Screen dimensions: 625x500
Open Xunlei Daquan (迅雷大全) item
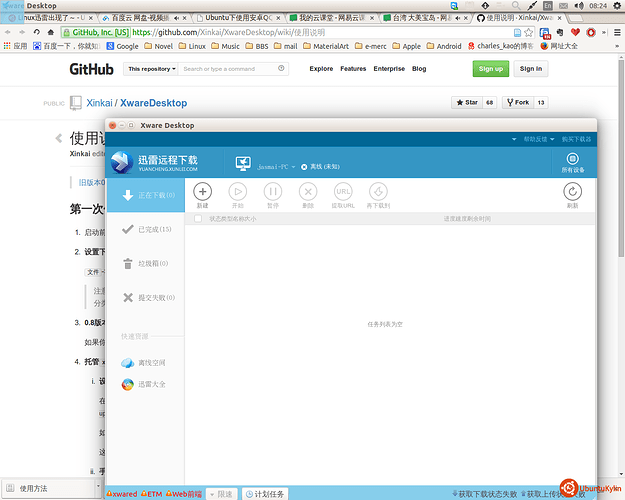[143, 384]
